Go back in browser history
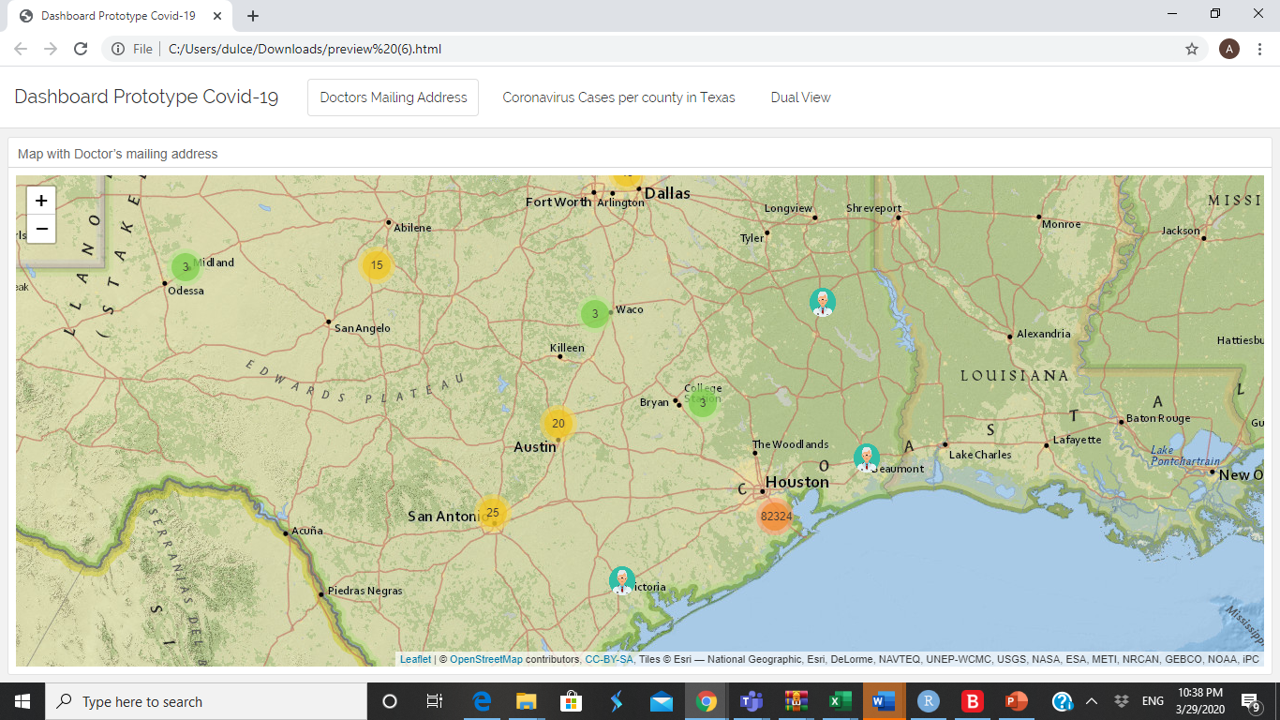 click(x=21, y=49)
